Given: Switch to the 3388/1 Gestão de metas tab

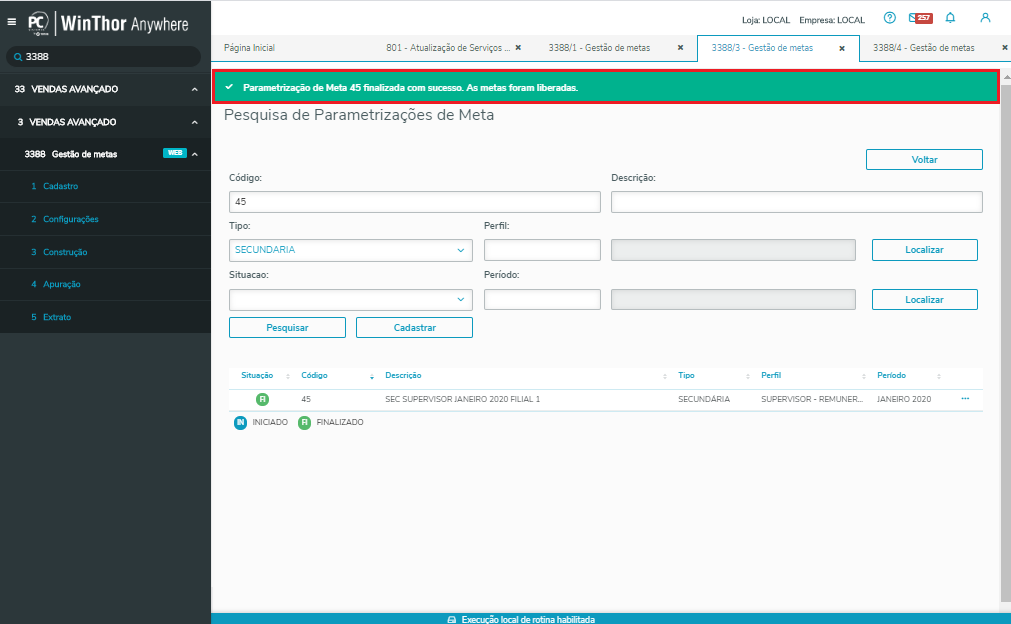Looking at the screenshot, I should point(599,48).
